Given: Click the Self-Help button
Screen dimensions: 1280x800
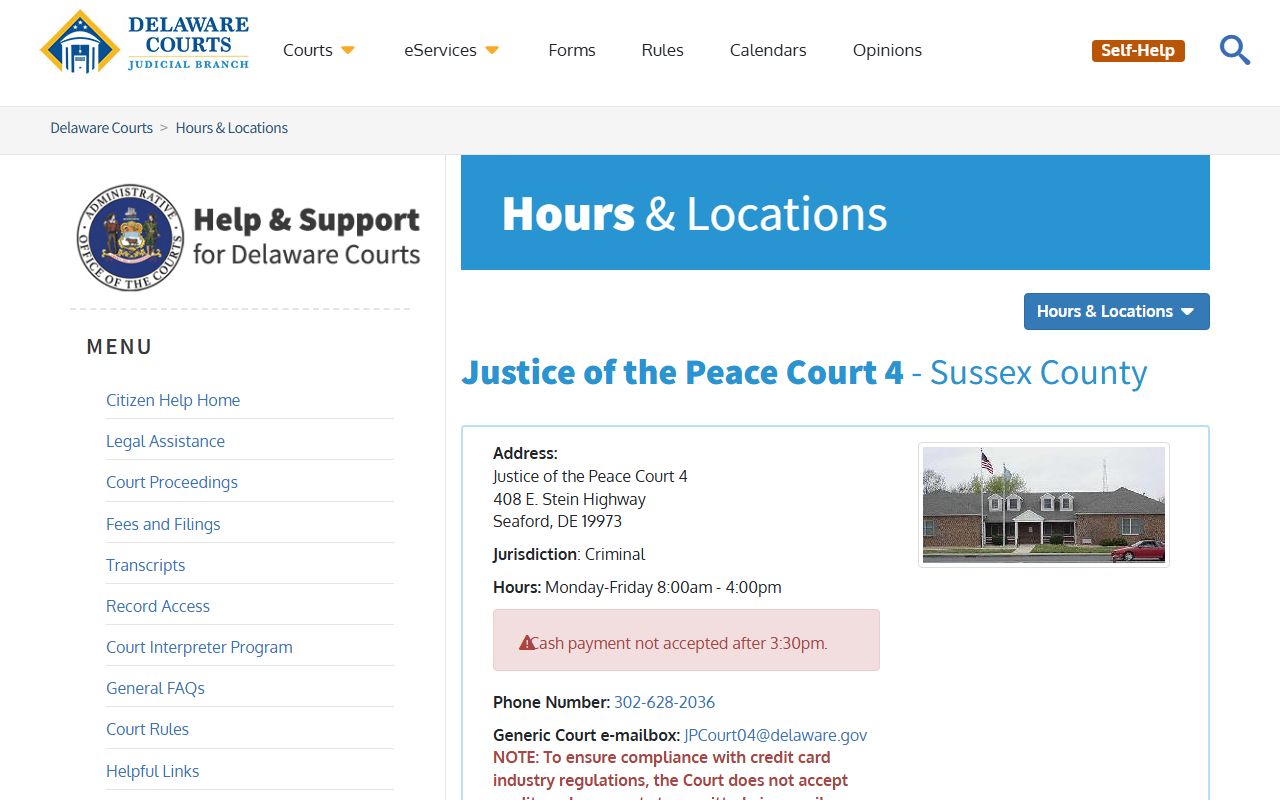Looking at the screenshot, I should coord(1138,50).
